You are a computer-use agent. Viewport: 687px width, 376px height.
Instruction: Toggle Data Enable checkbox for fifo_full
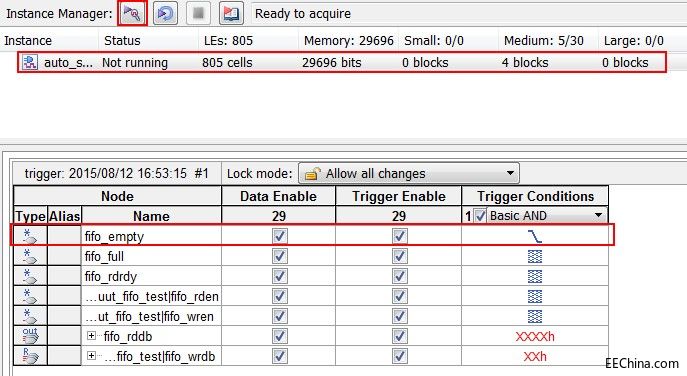pyautogui.click(x=280, y=256)
